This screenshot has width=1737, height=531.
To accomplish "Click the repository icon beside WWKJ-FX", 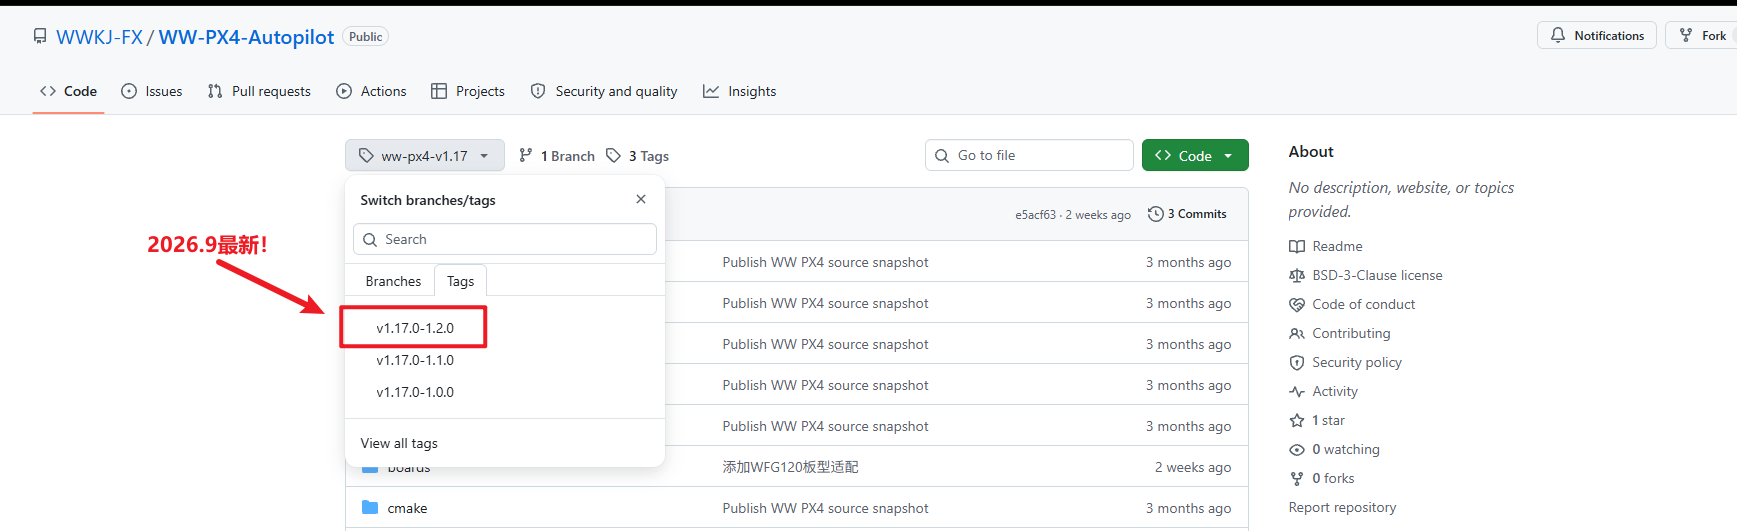I will coord(40,36).
